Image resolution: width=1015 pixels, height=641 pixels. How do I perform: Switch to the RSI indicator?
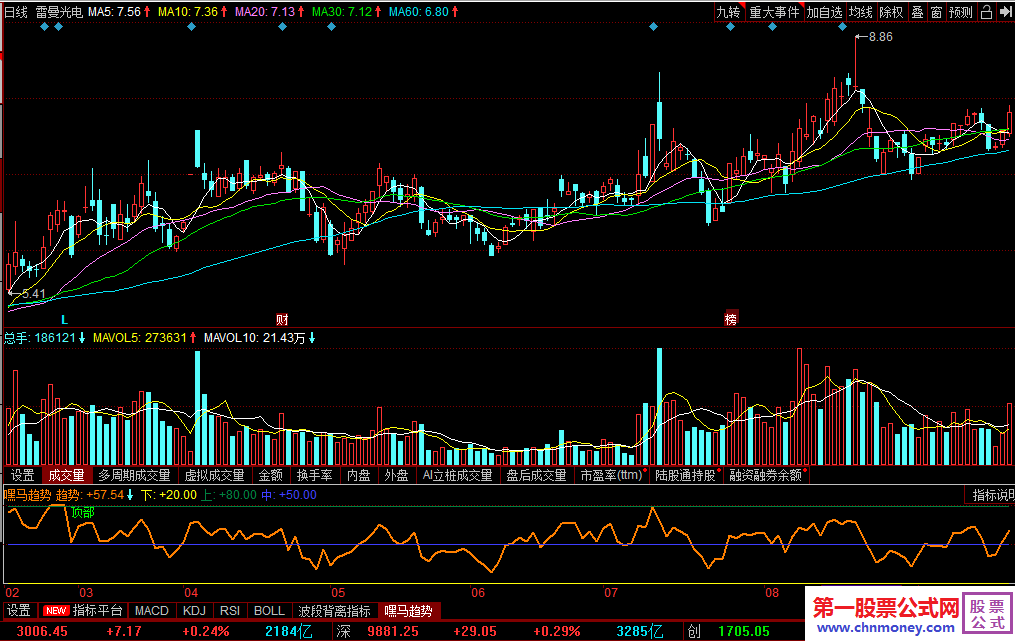click(x=230, y=611)
